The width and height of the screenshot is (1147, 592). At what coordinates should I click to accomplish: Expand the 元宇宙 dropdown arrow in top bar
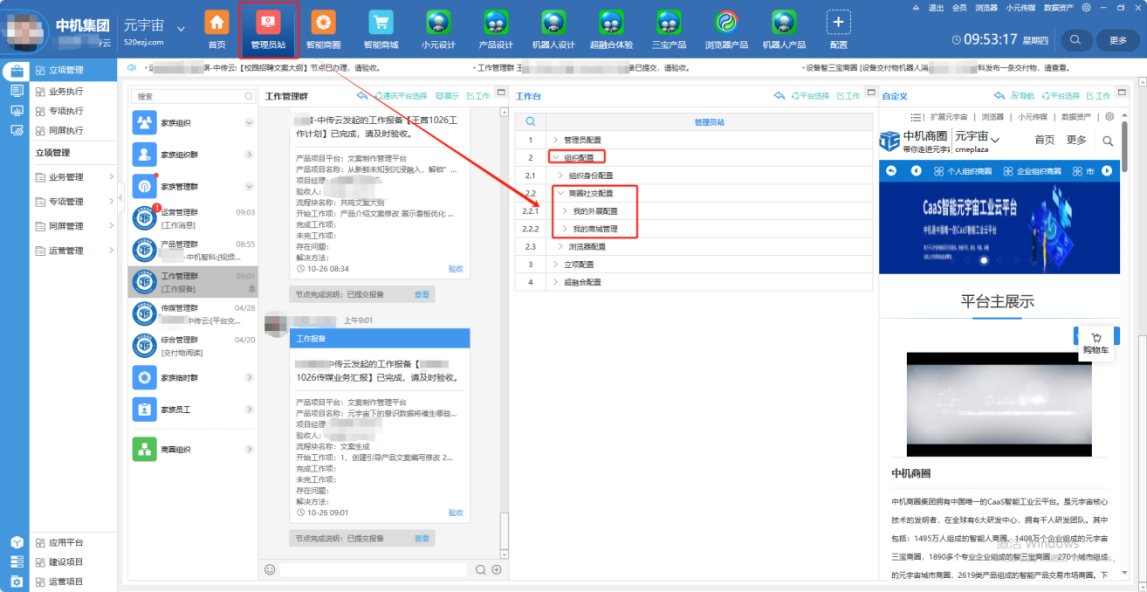[x=181, y=29]
